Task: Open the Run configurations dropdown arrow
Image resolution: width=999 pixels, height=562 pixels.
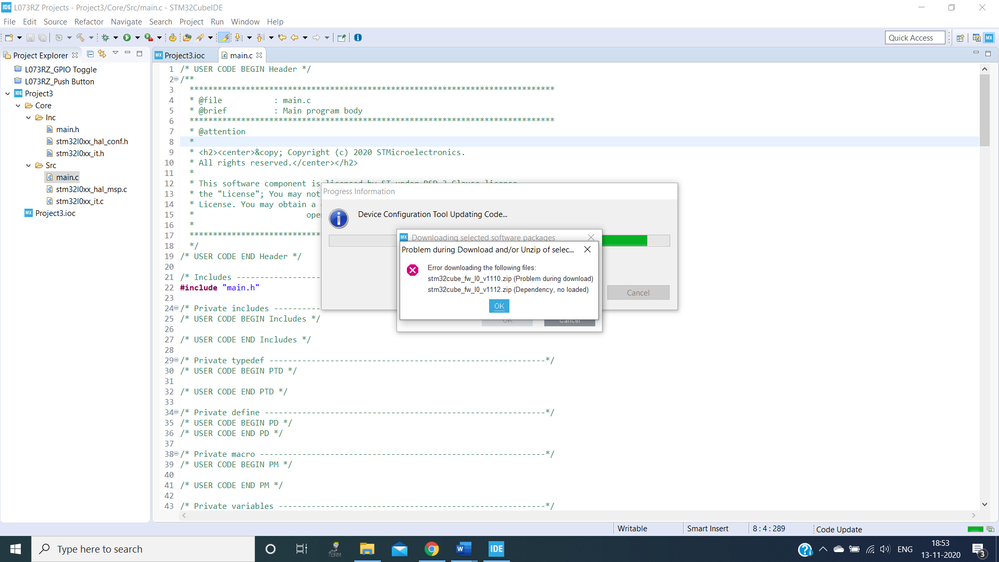Action: tap(137, 38)
